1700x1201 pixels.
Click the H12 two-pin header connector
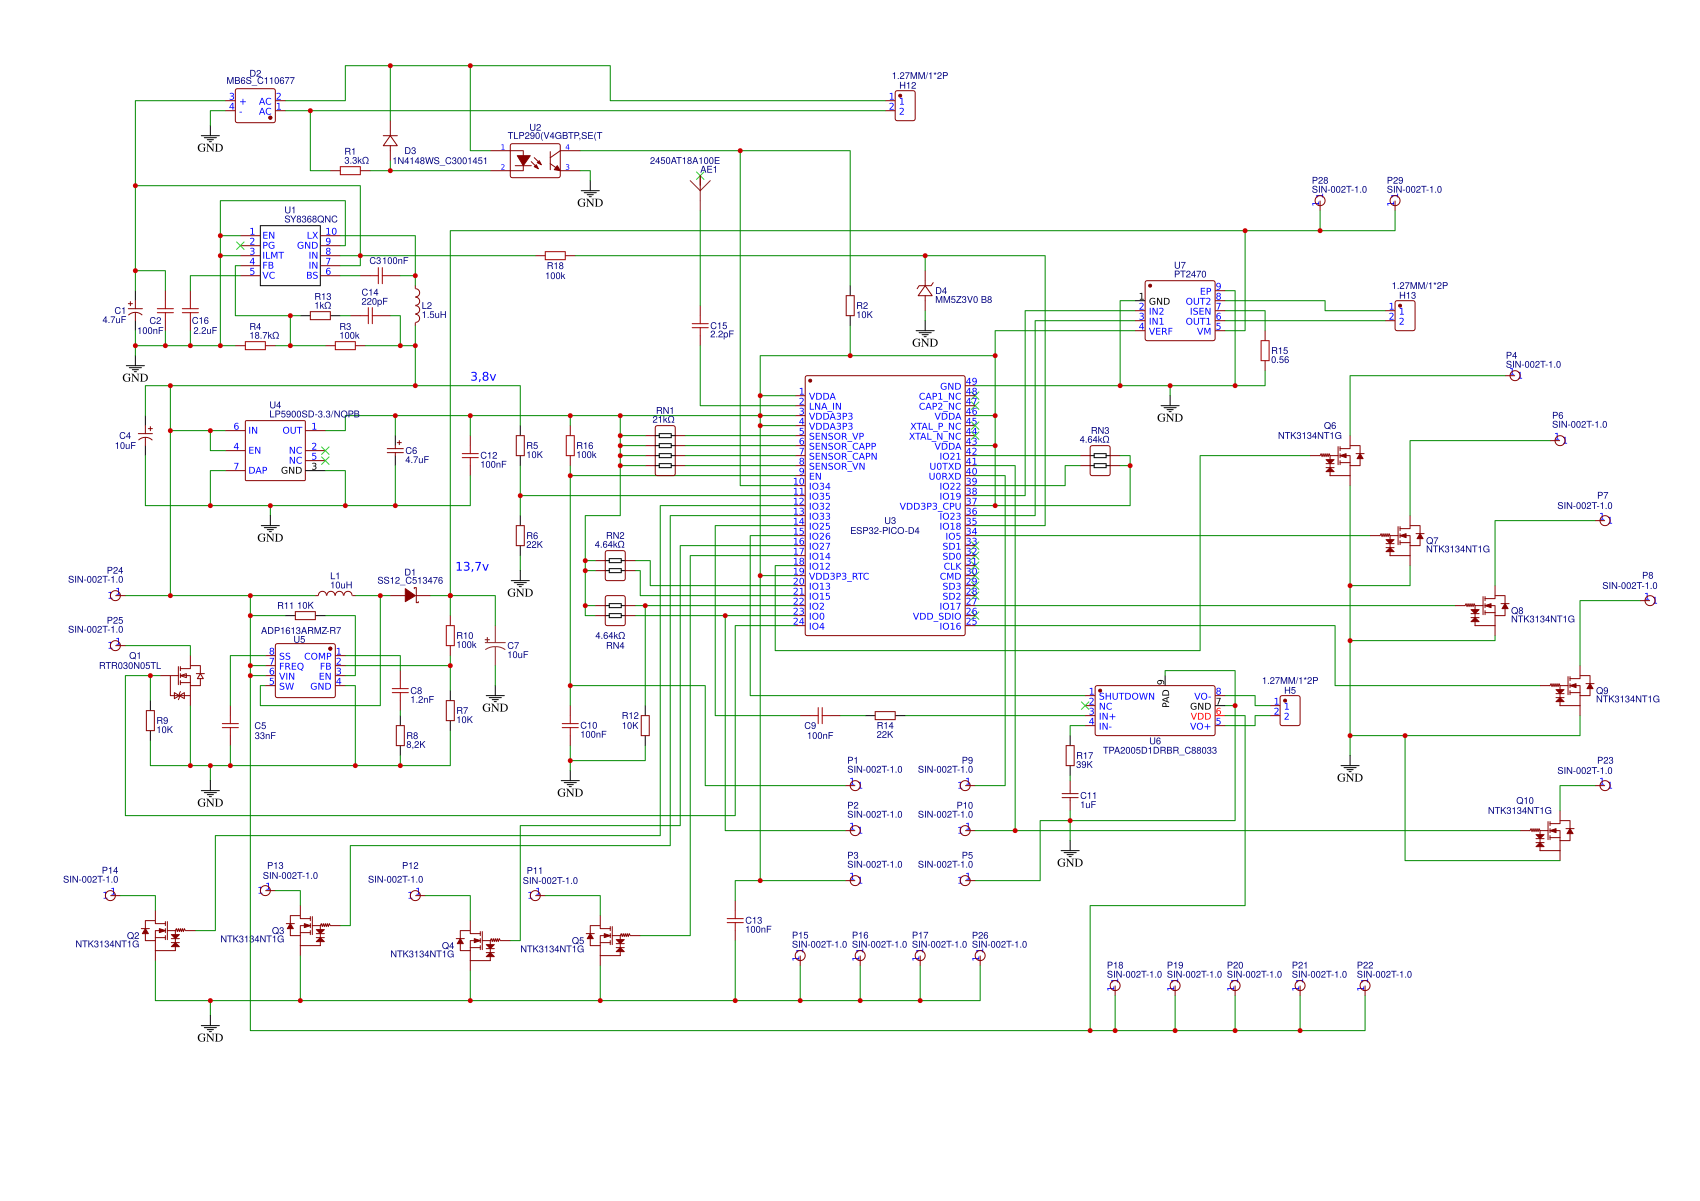pos(905,106)
